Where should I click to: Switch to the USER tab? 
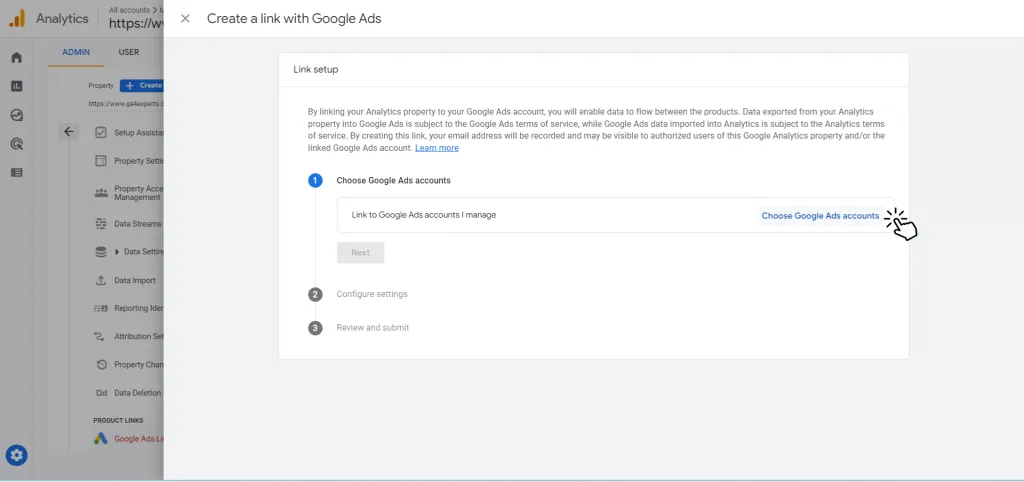click(129, 52)
